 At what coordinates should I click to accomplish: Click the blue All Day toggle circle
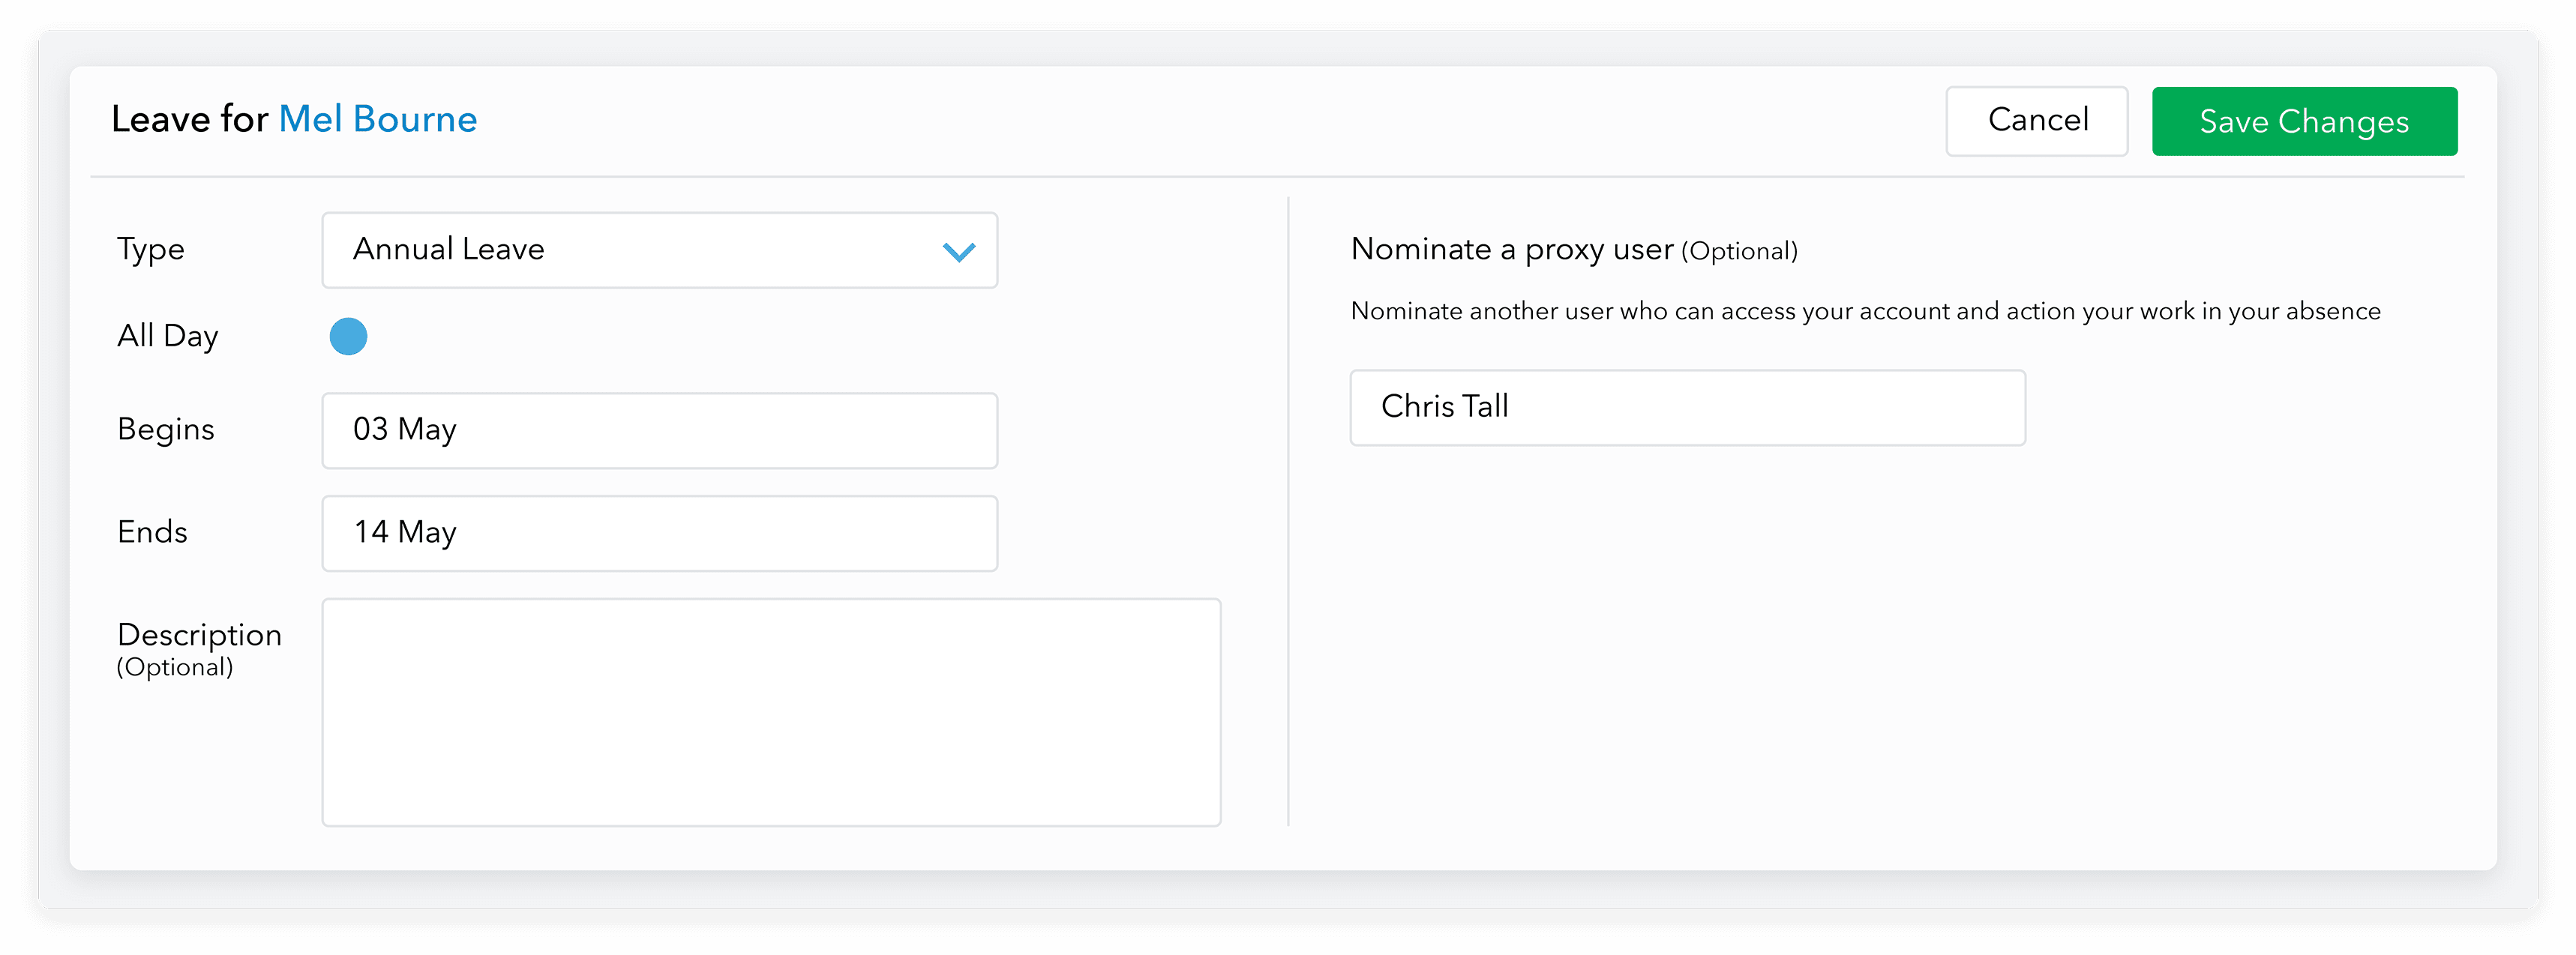click(x=348, y=336)
